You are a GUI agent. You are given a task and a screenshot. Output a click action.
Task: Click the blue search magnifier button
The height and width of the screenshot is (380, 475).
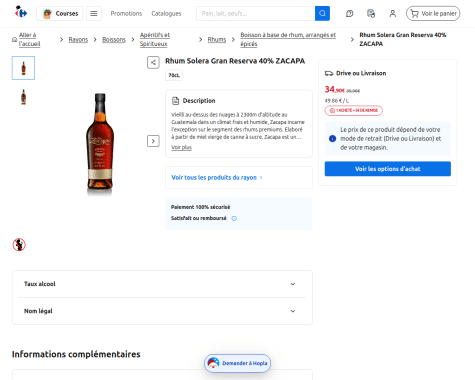tap(322, 14)
